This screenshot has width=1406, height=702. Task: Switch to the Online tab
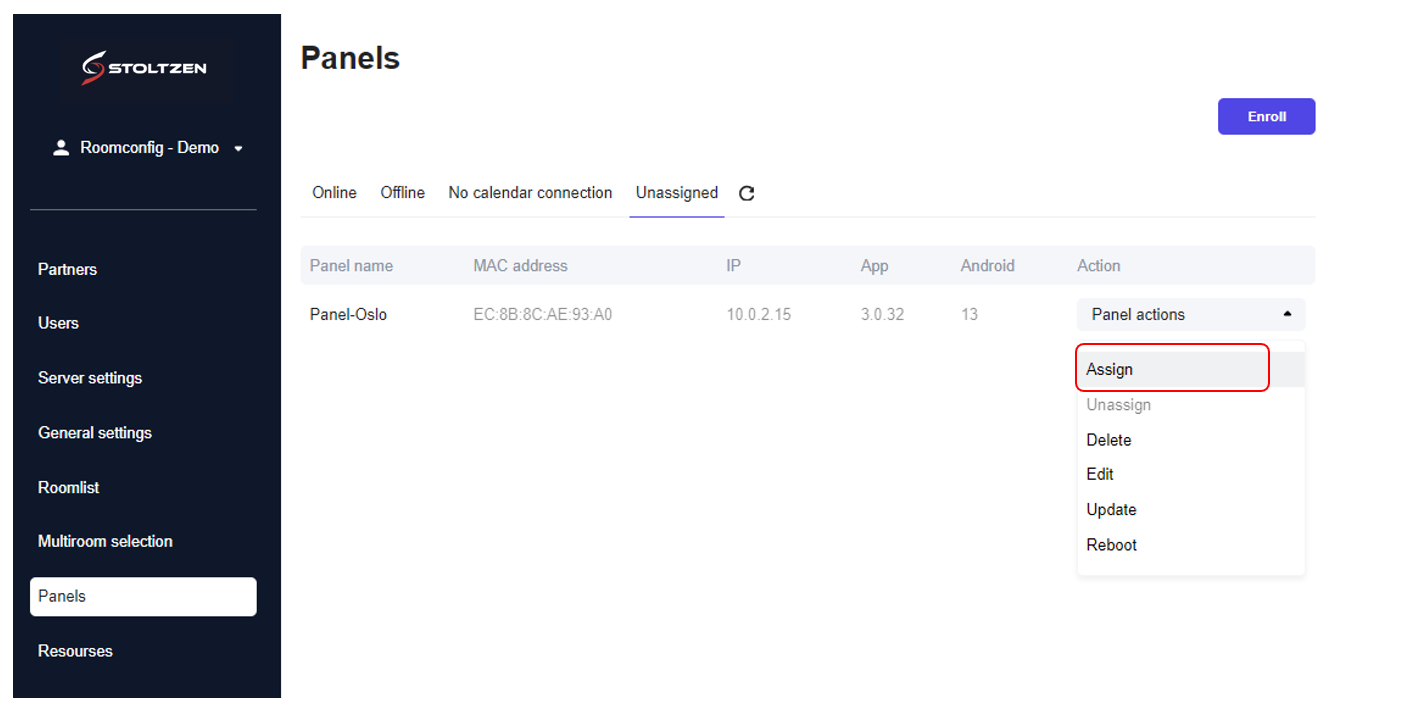334,192
